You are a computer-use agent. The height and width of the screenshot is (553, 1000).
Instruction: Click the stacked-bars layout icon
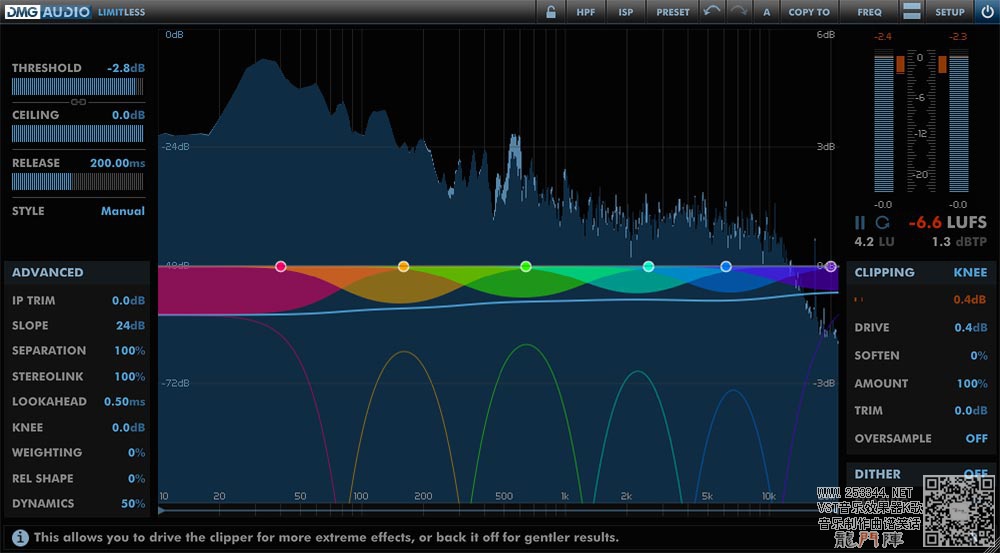tap(912, 12)
